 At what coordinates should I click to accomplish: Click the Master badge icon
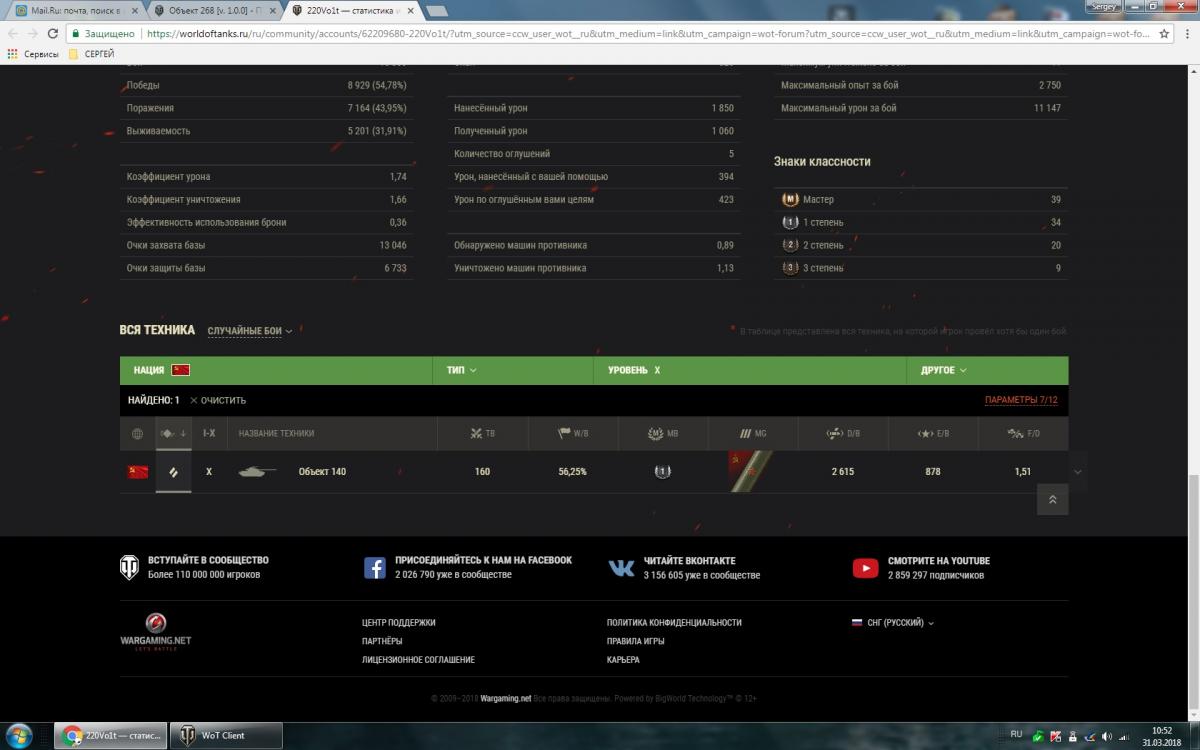pos(790,199)
